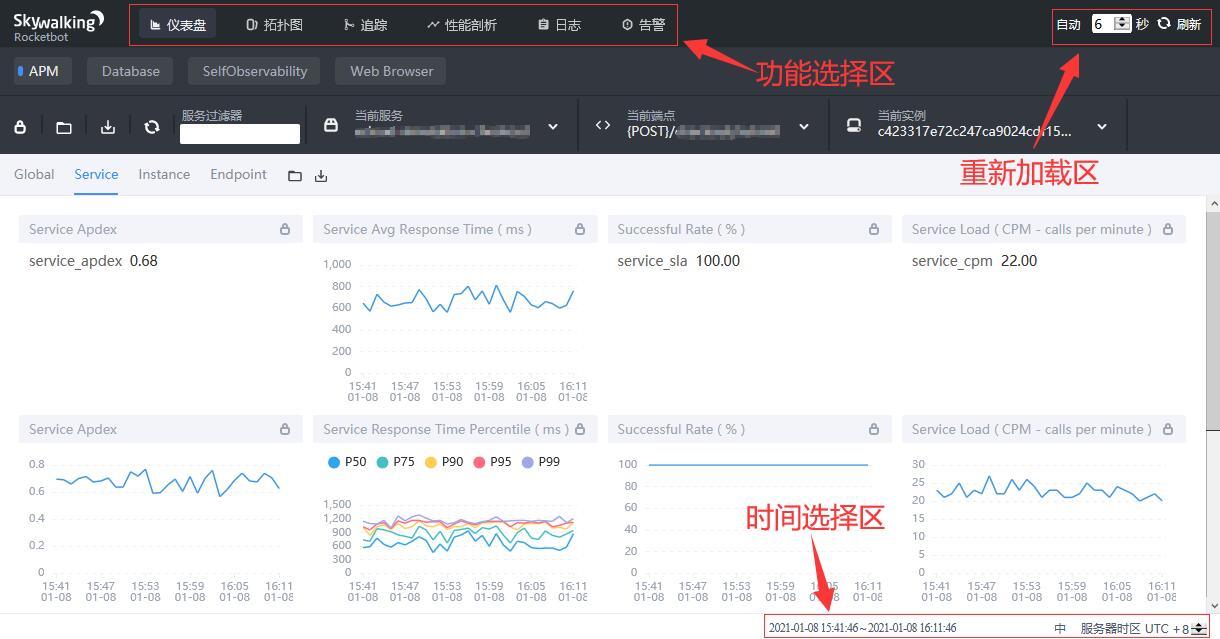This screenshot has height=639, width=1220.
Task: Open the 日志 log view
Action: pyautogui.click(x=558, y=24)
